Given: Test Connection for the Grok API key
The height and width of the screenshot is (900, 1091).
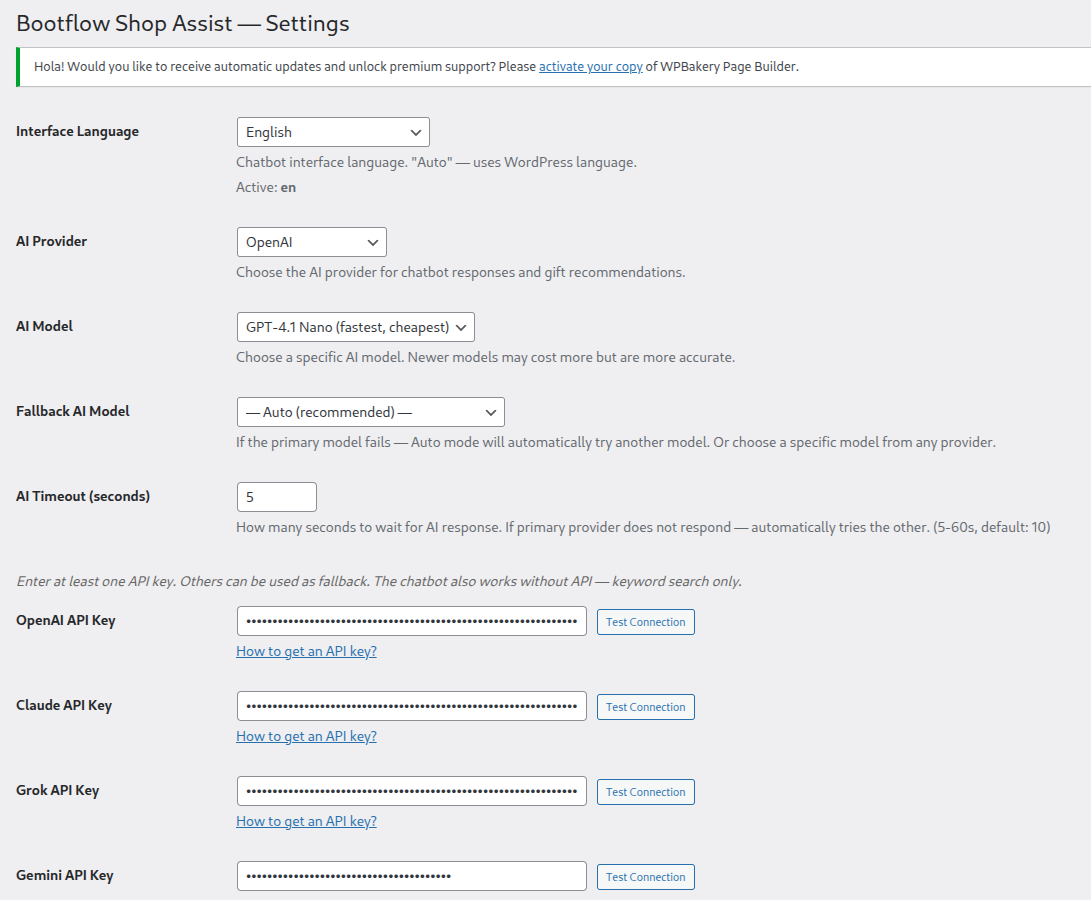Looking at the screenshot, I should 646,791.
